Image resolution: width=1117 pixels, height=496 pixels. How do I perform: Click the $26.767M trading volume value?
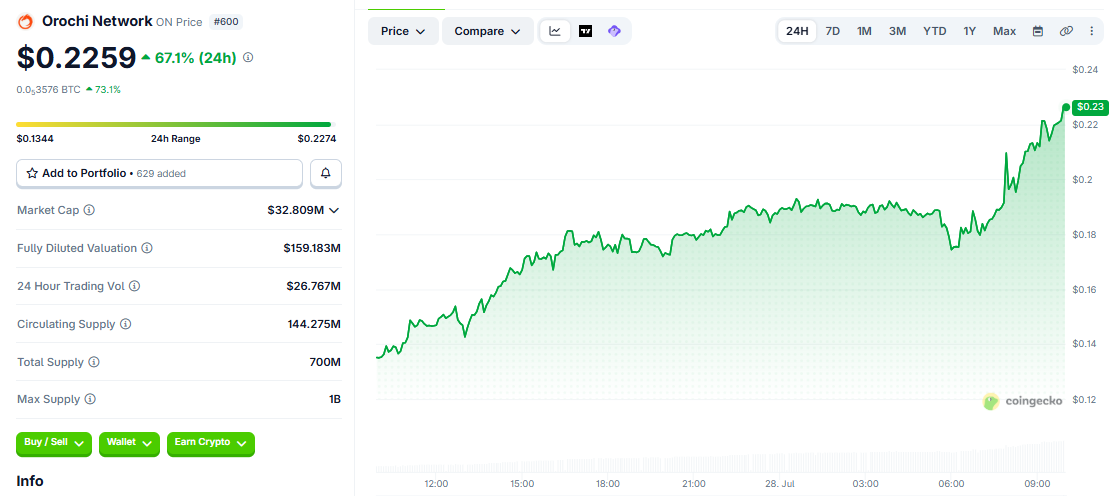pos(314,286)
